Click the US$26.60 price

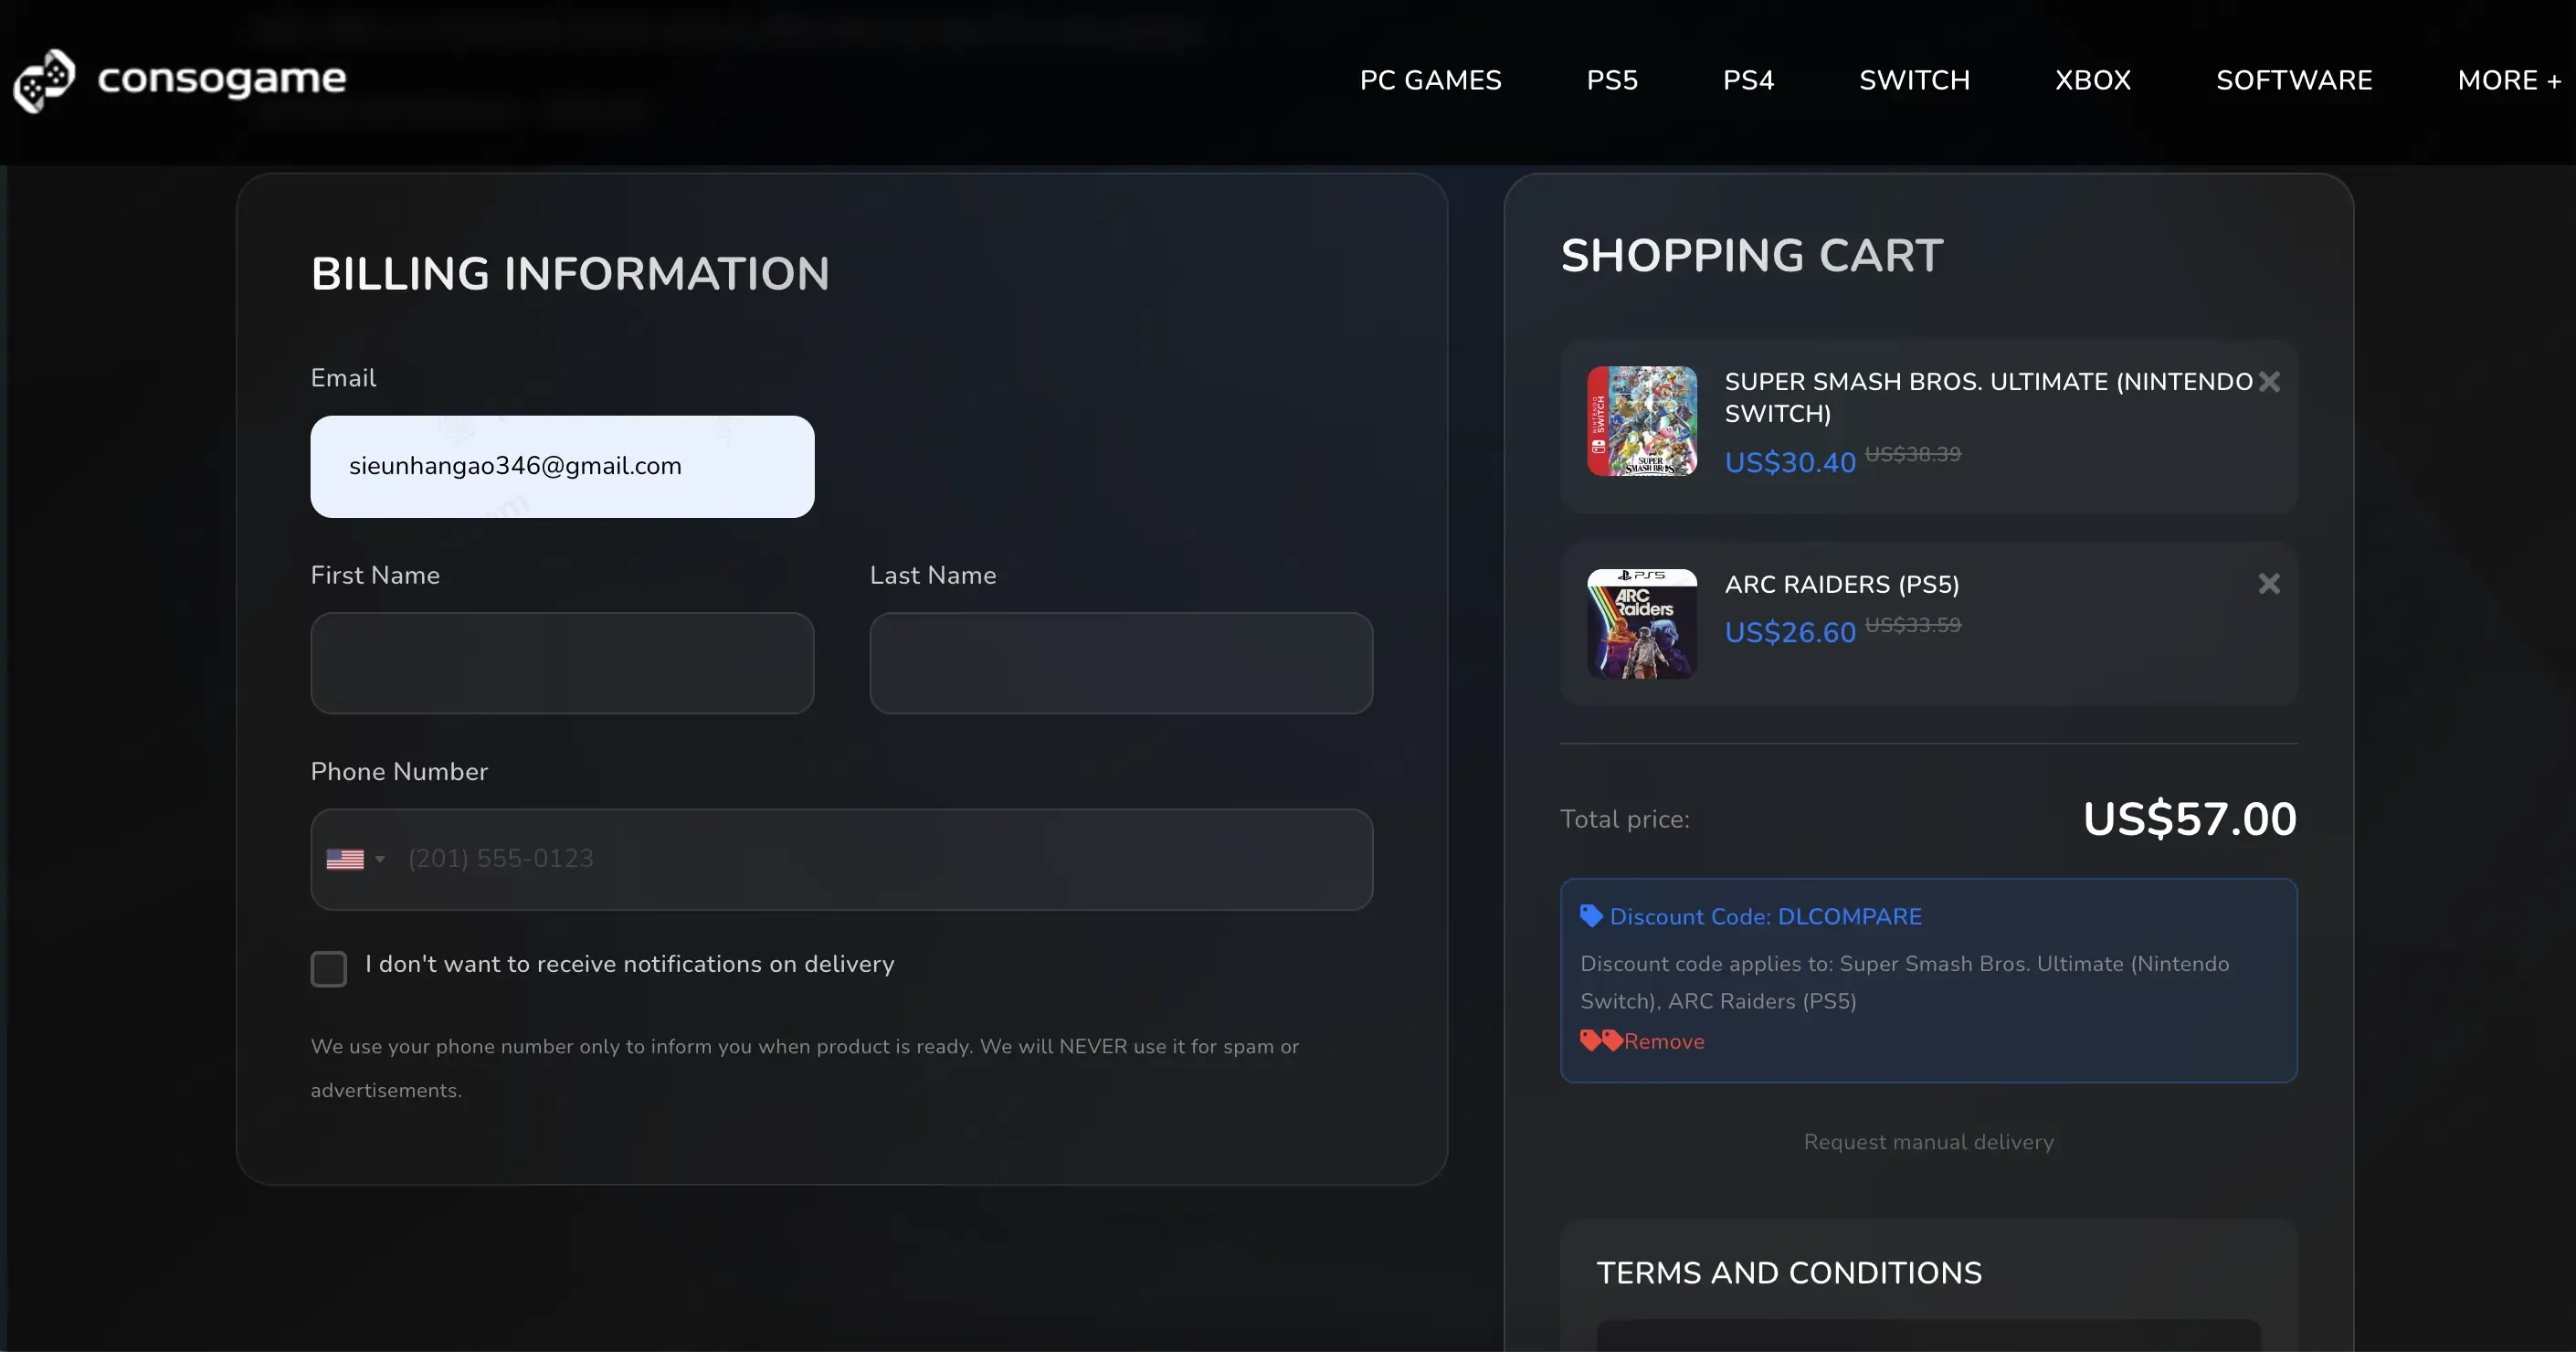click(1790, 633)
